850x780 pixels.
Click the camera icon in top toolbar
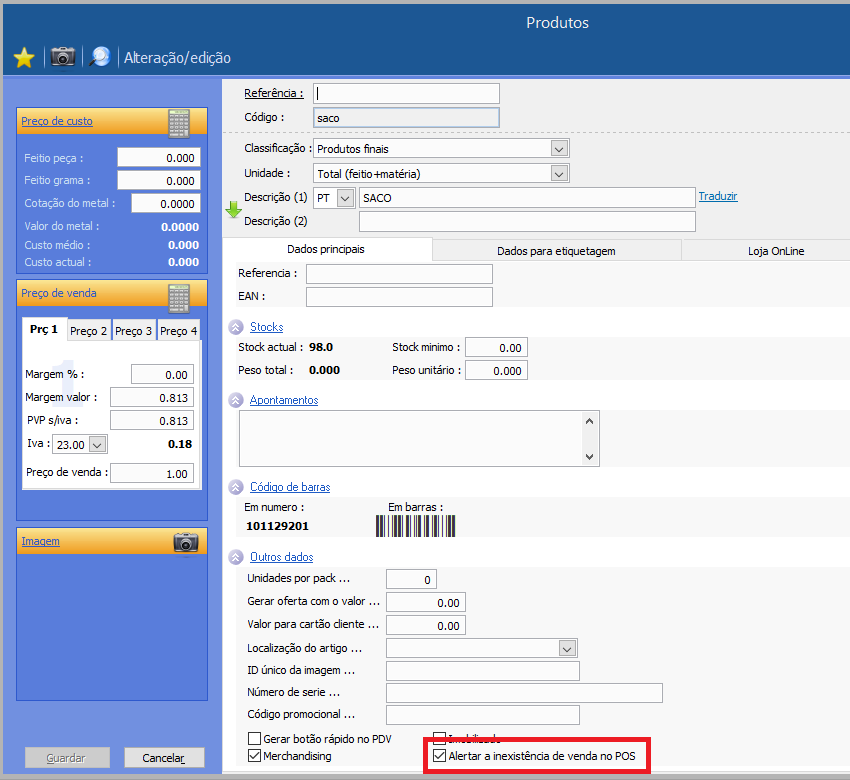63,57
